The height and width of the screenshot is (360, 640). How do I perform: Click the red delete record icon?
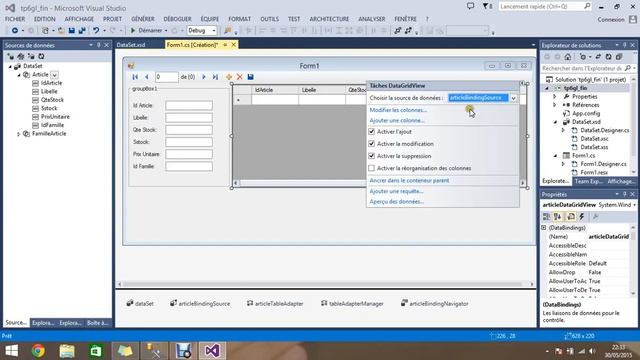tap(240, 77)
